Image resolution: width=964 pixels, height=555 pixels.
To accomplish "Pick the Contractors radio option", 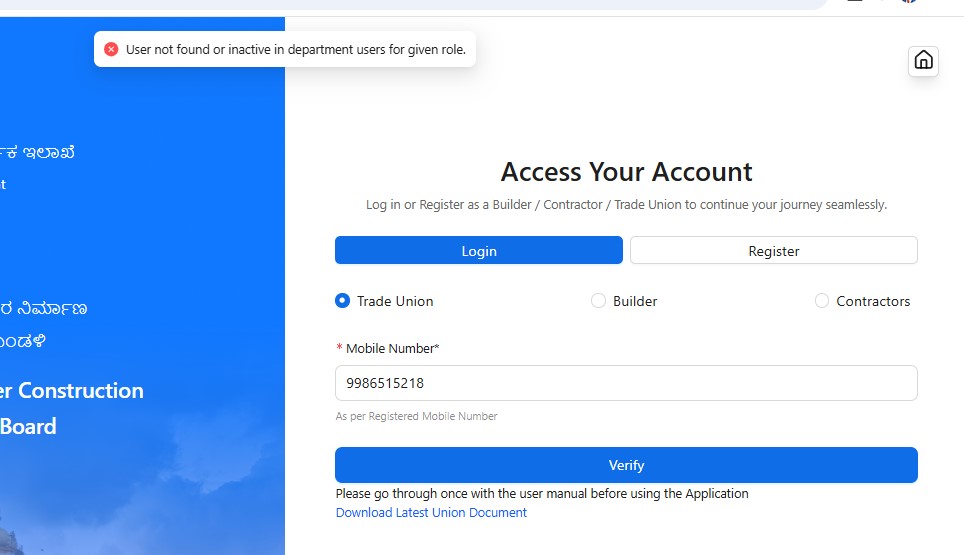I will (x=821, y=301).
